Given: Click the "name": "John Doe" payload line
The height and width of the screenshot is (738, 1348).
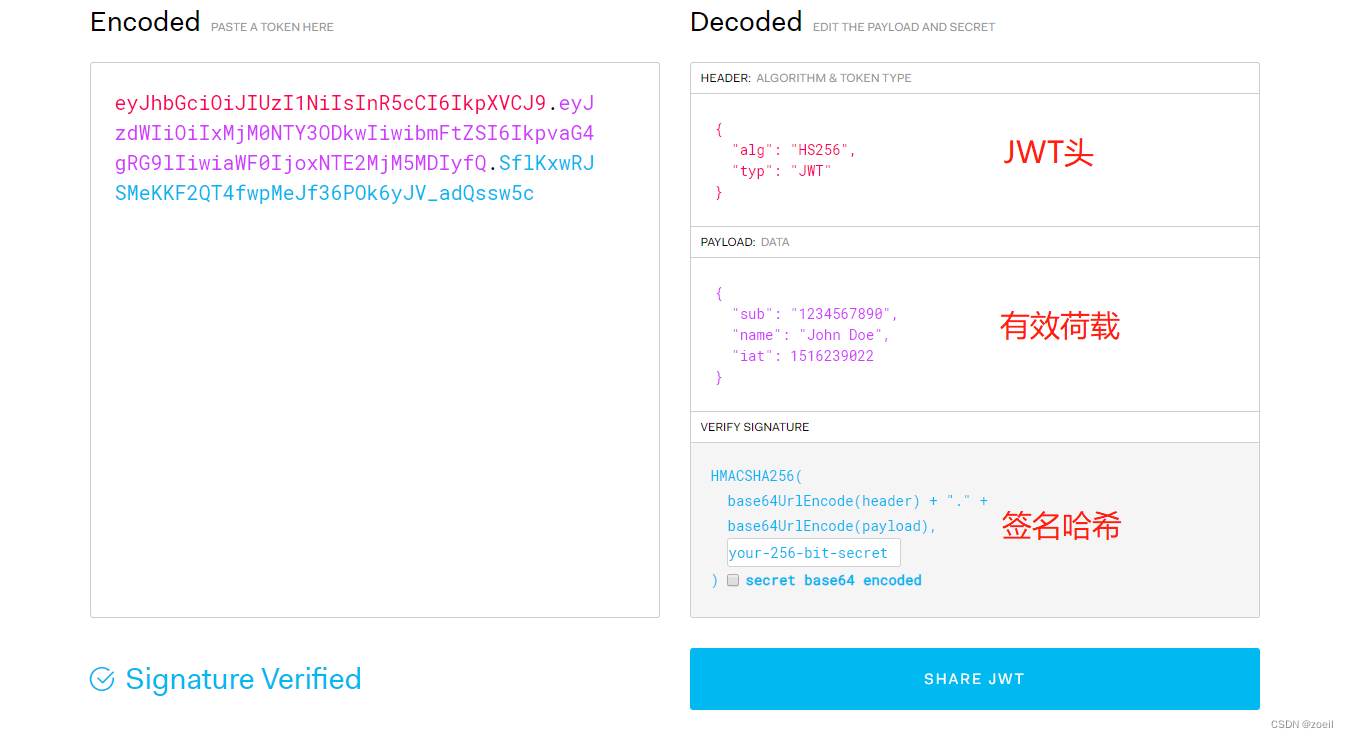Looking at the screenshot, I should (x=811, y=335).
